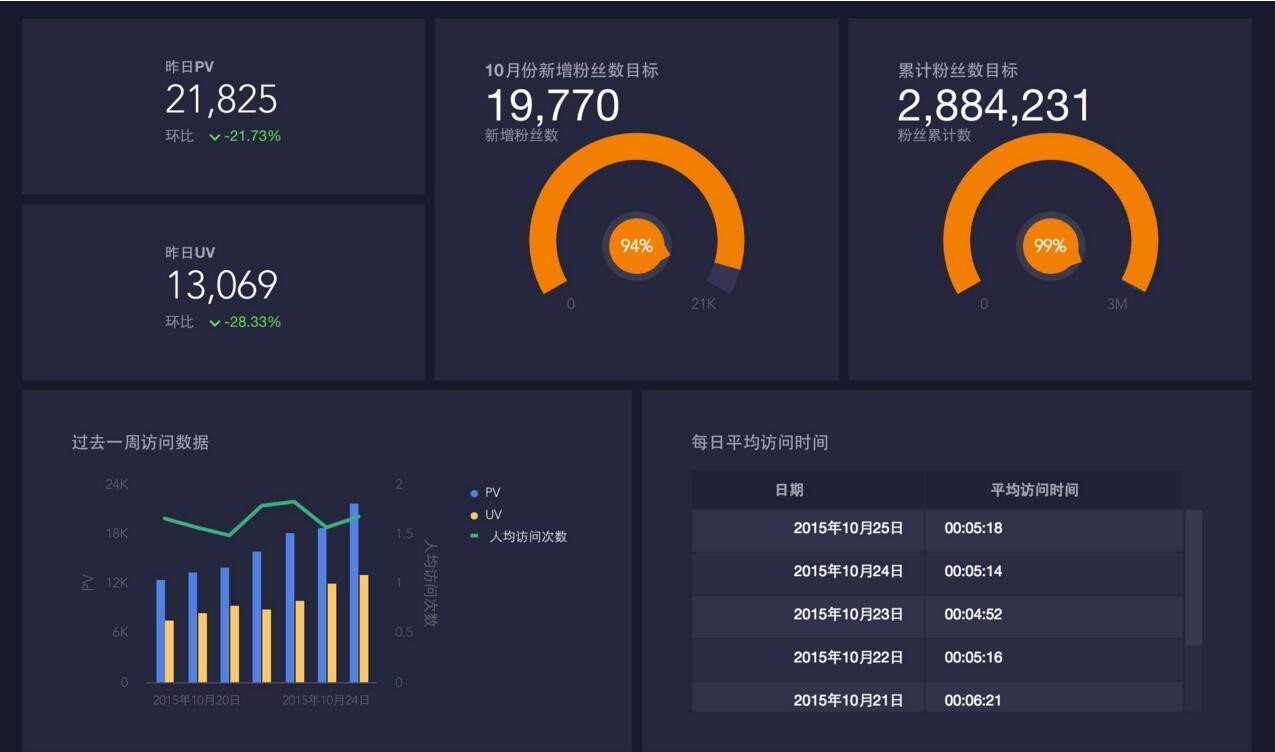Click the green 人均访问次数 legend marker
This screenshot has height=752, width=1275.
475,537
